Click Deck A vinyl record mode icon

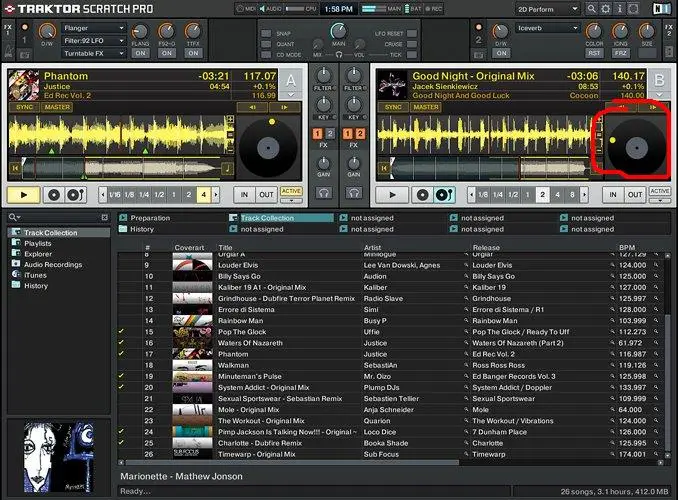[53, 195]
